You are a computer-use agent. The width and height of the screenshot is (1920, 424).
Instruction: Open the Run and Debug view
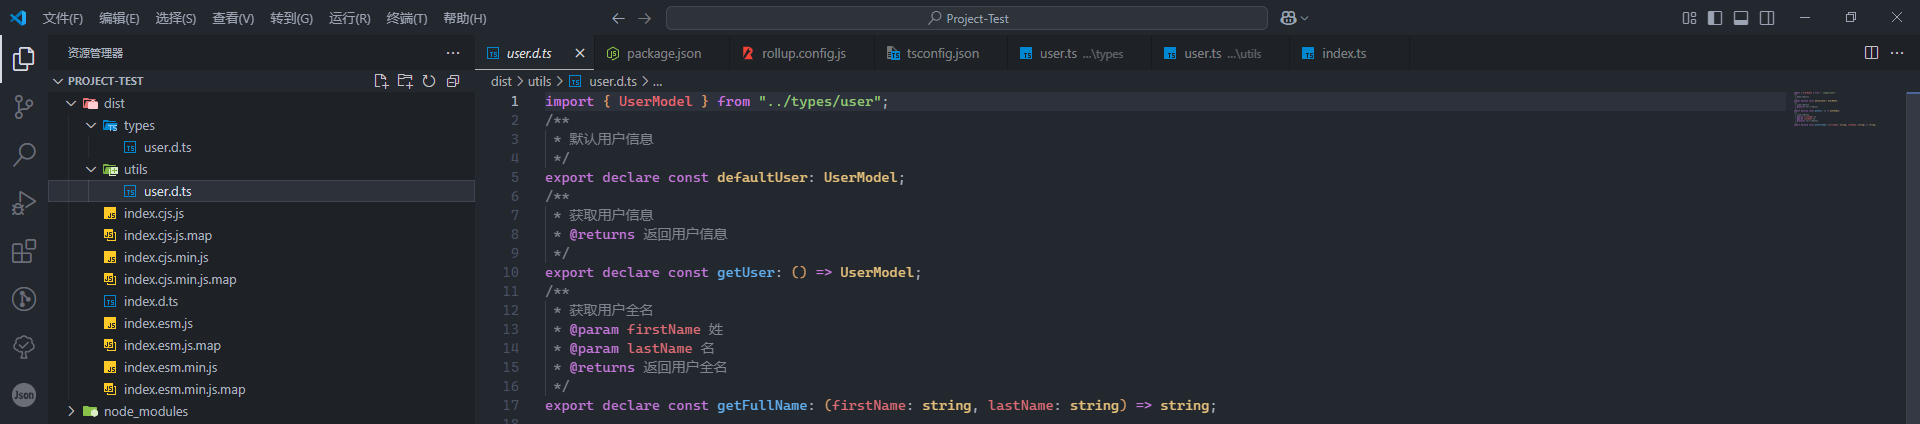click(24, 203)
